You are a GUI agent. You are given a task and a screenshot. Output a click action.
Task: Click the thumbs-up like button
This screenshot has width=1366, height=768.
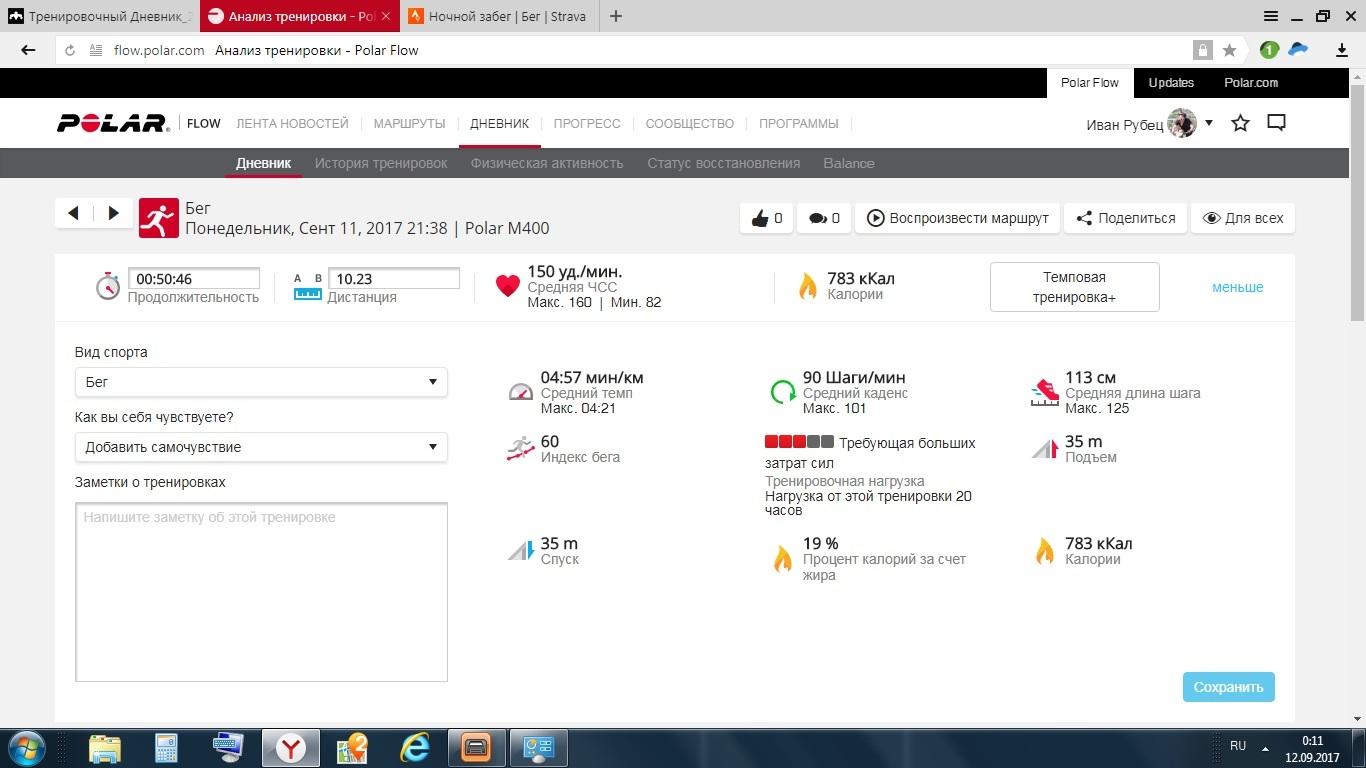point(766,218)
